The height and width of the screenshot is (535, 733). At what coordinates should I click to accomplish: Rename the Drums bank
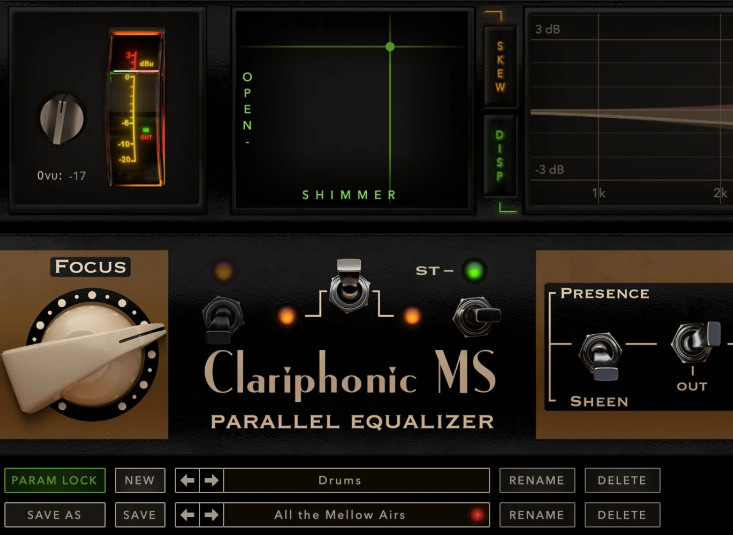point(537,481)
